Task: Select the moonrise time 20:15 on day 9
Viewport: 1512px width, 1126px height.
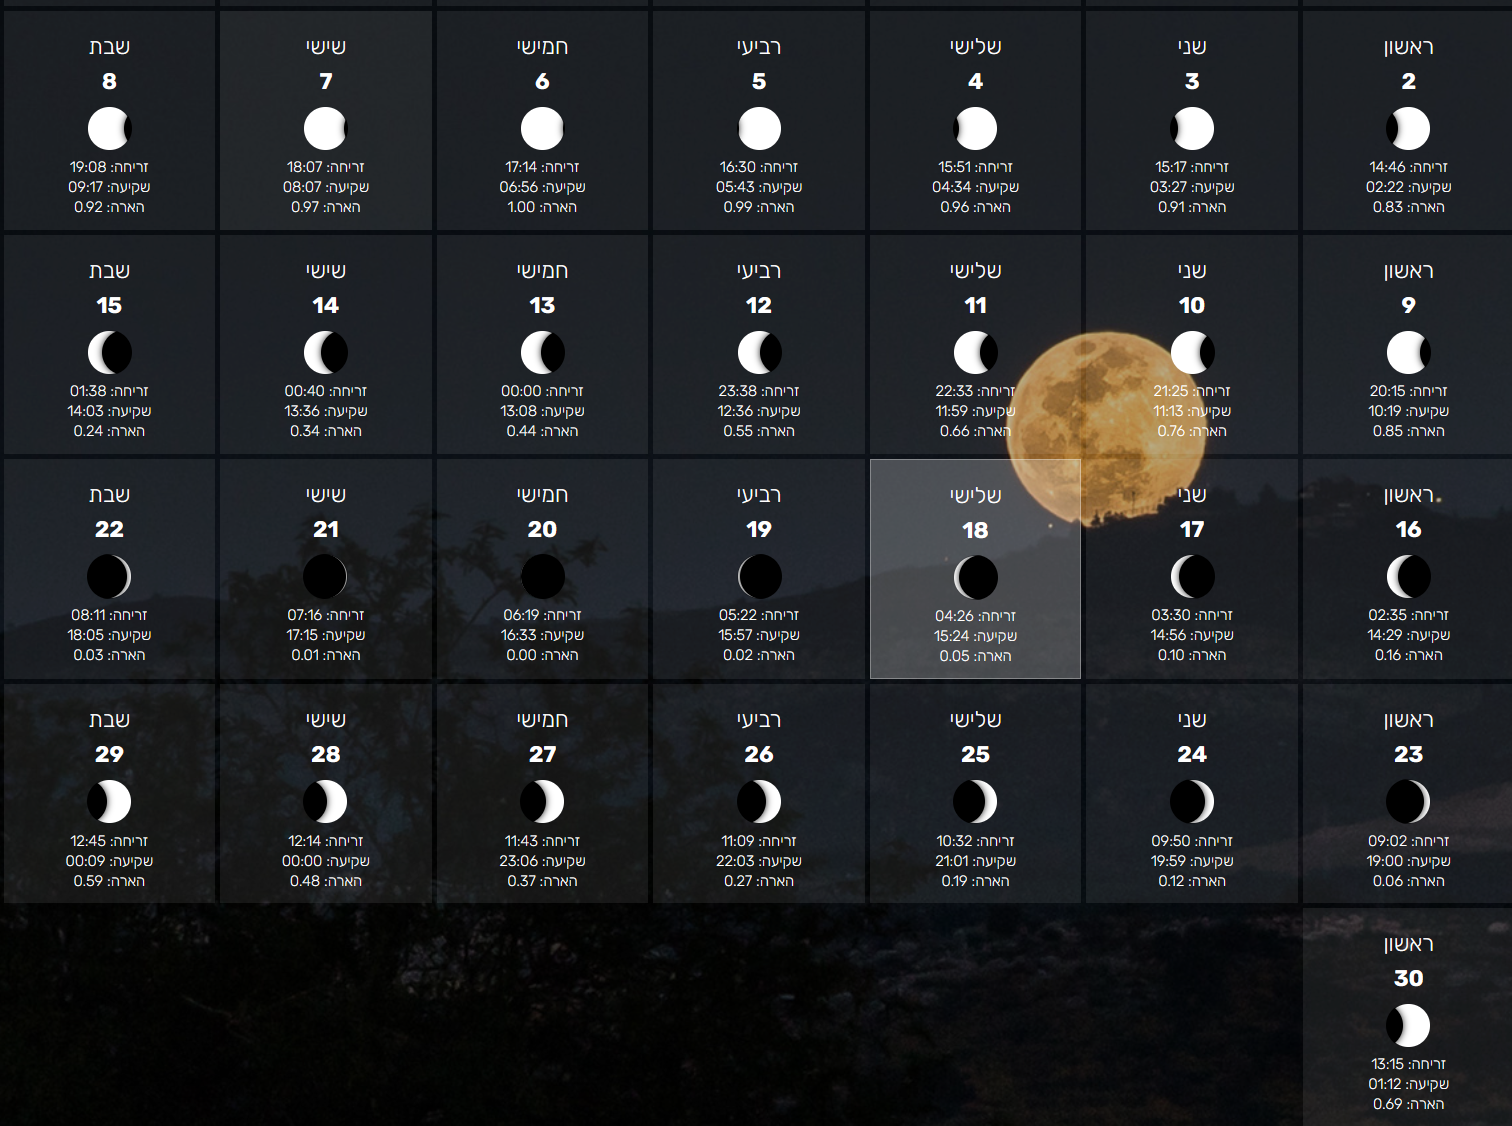Action: [x=1388, y=391]
